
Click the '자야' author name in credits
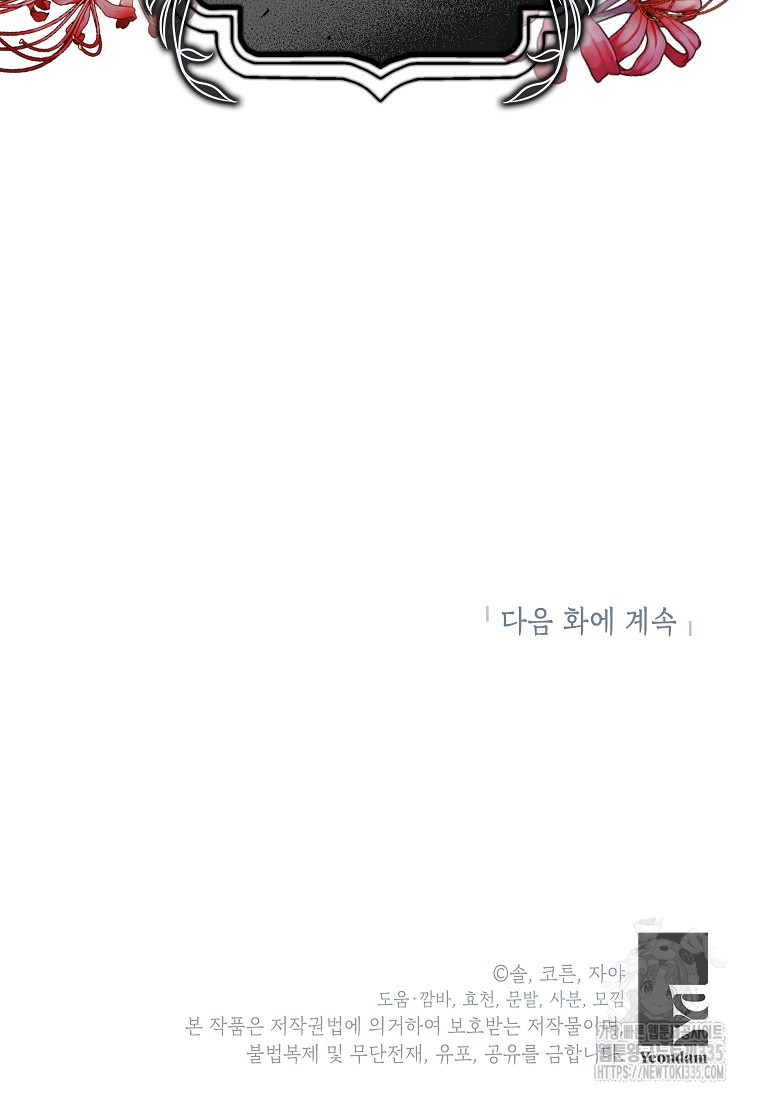coord(606,973)
